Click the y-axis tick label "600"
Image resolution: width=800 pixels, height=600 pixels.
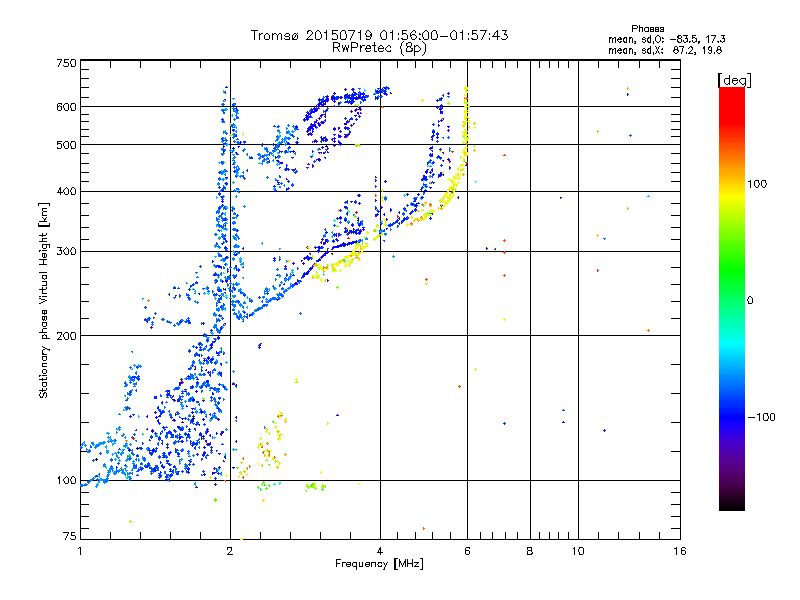click(66, 107)
